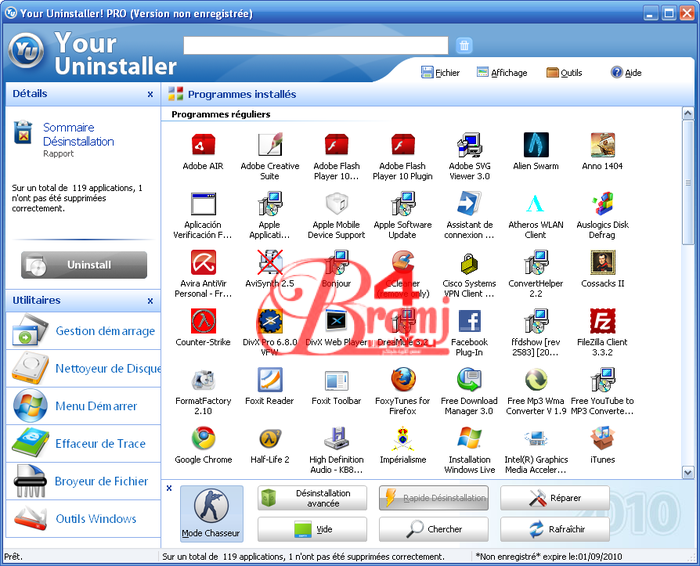Viewport: 700px width, 566px height.
Task: Select Free Mp3 Wma Converter icon
Action: tap(536, 380)
